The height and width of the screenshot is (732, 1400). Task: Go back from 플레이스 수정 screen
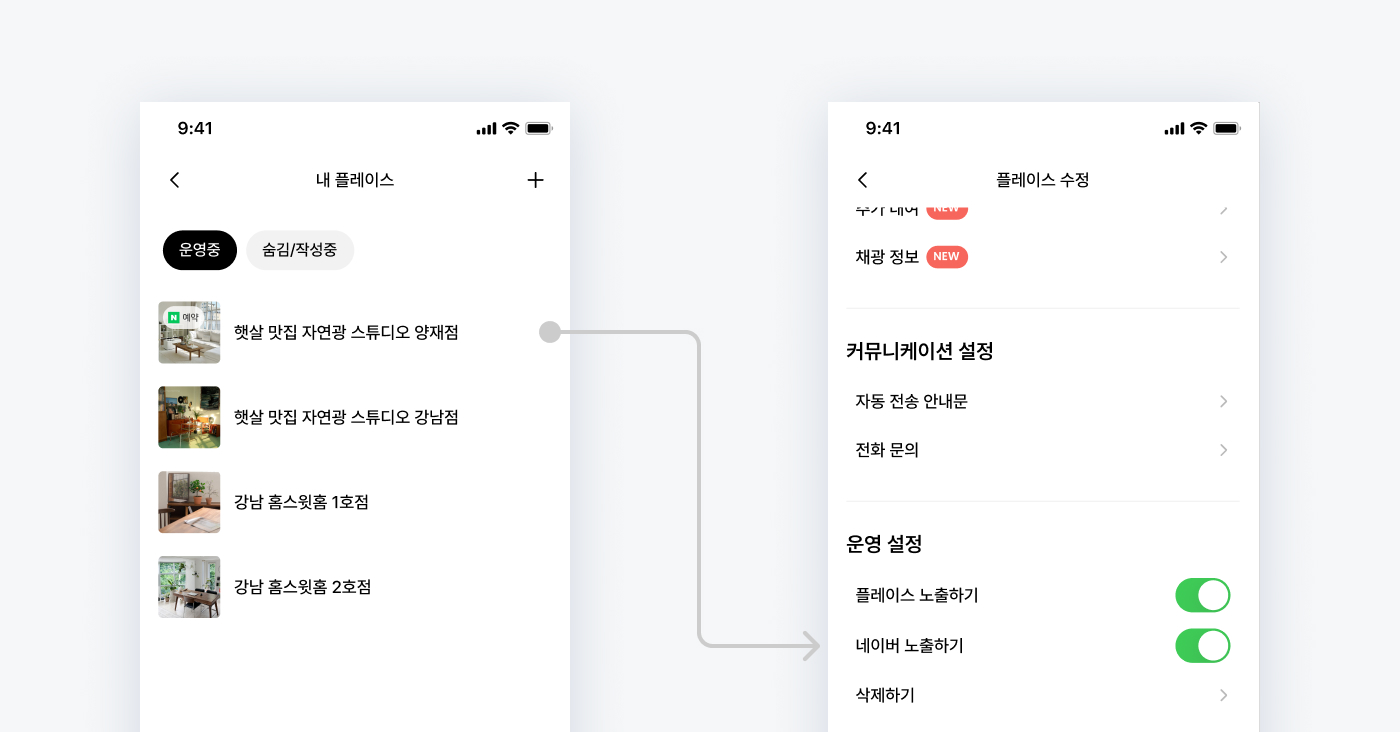click(x=863, y=180)
